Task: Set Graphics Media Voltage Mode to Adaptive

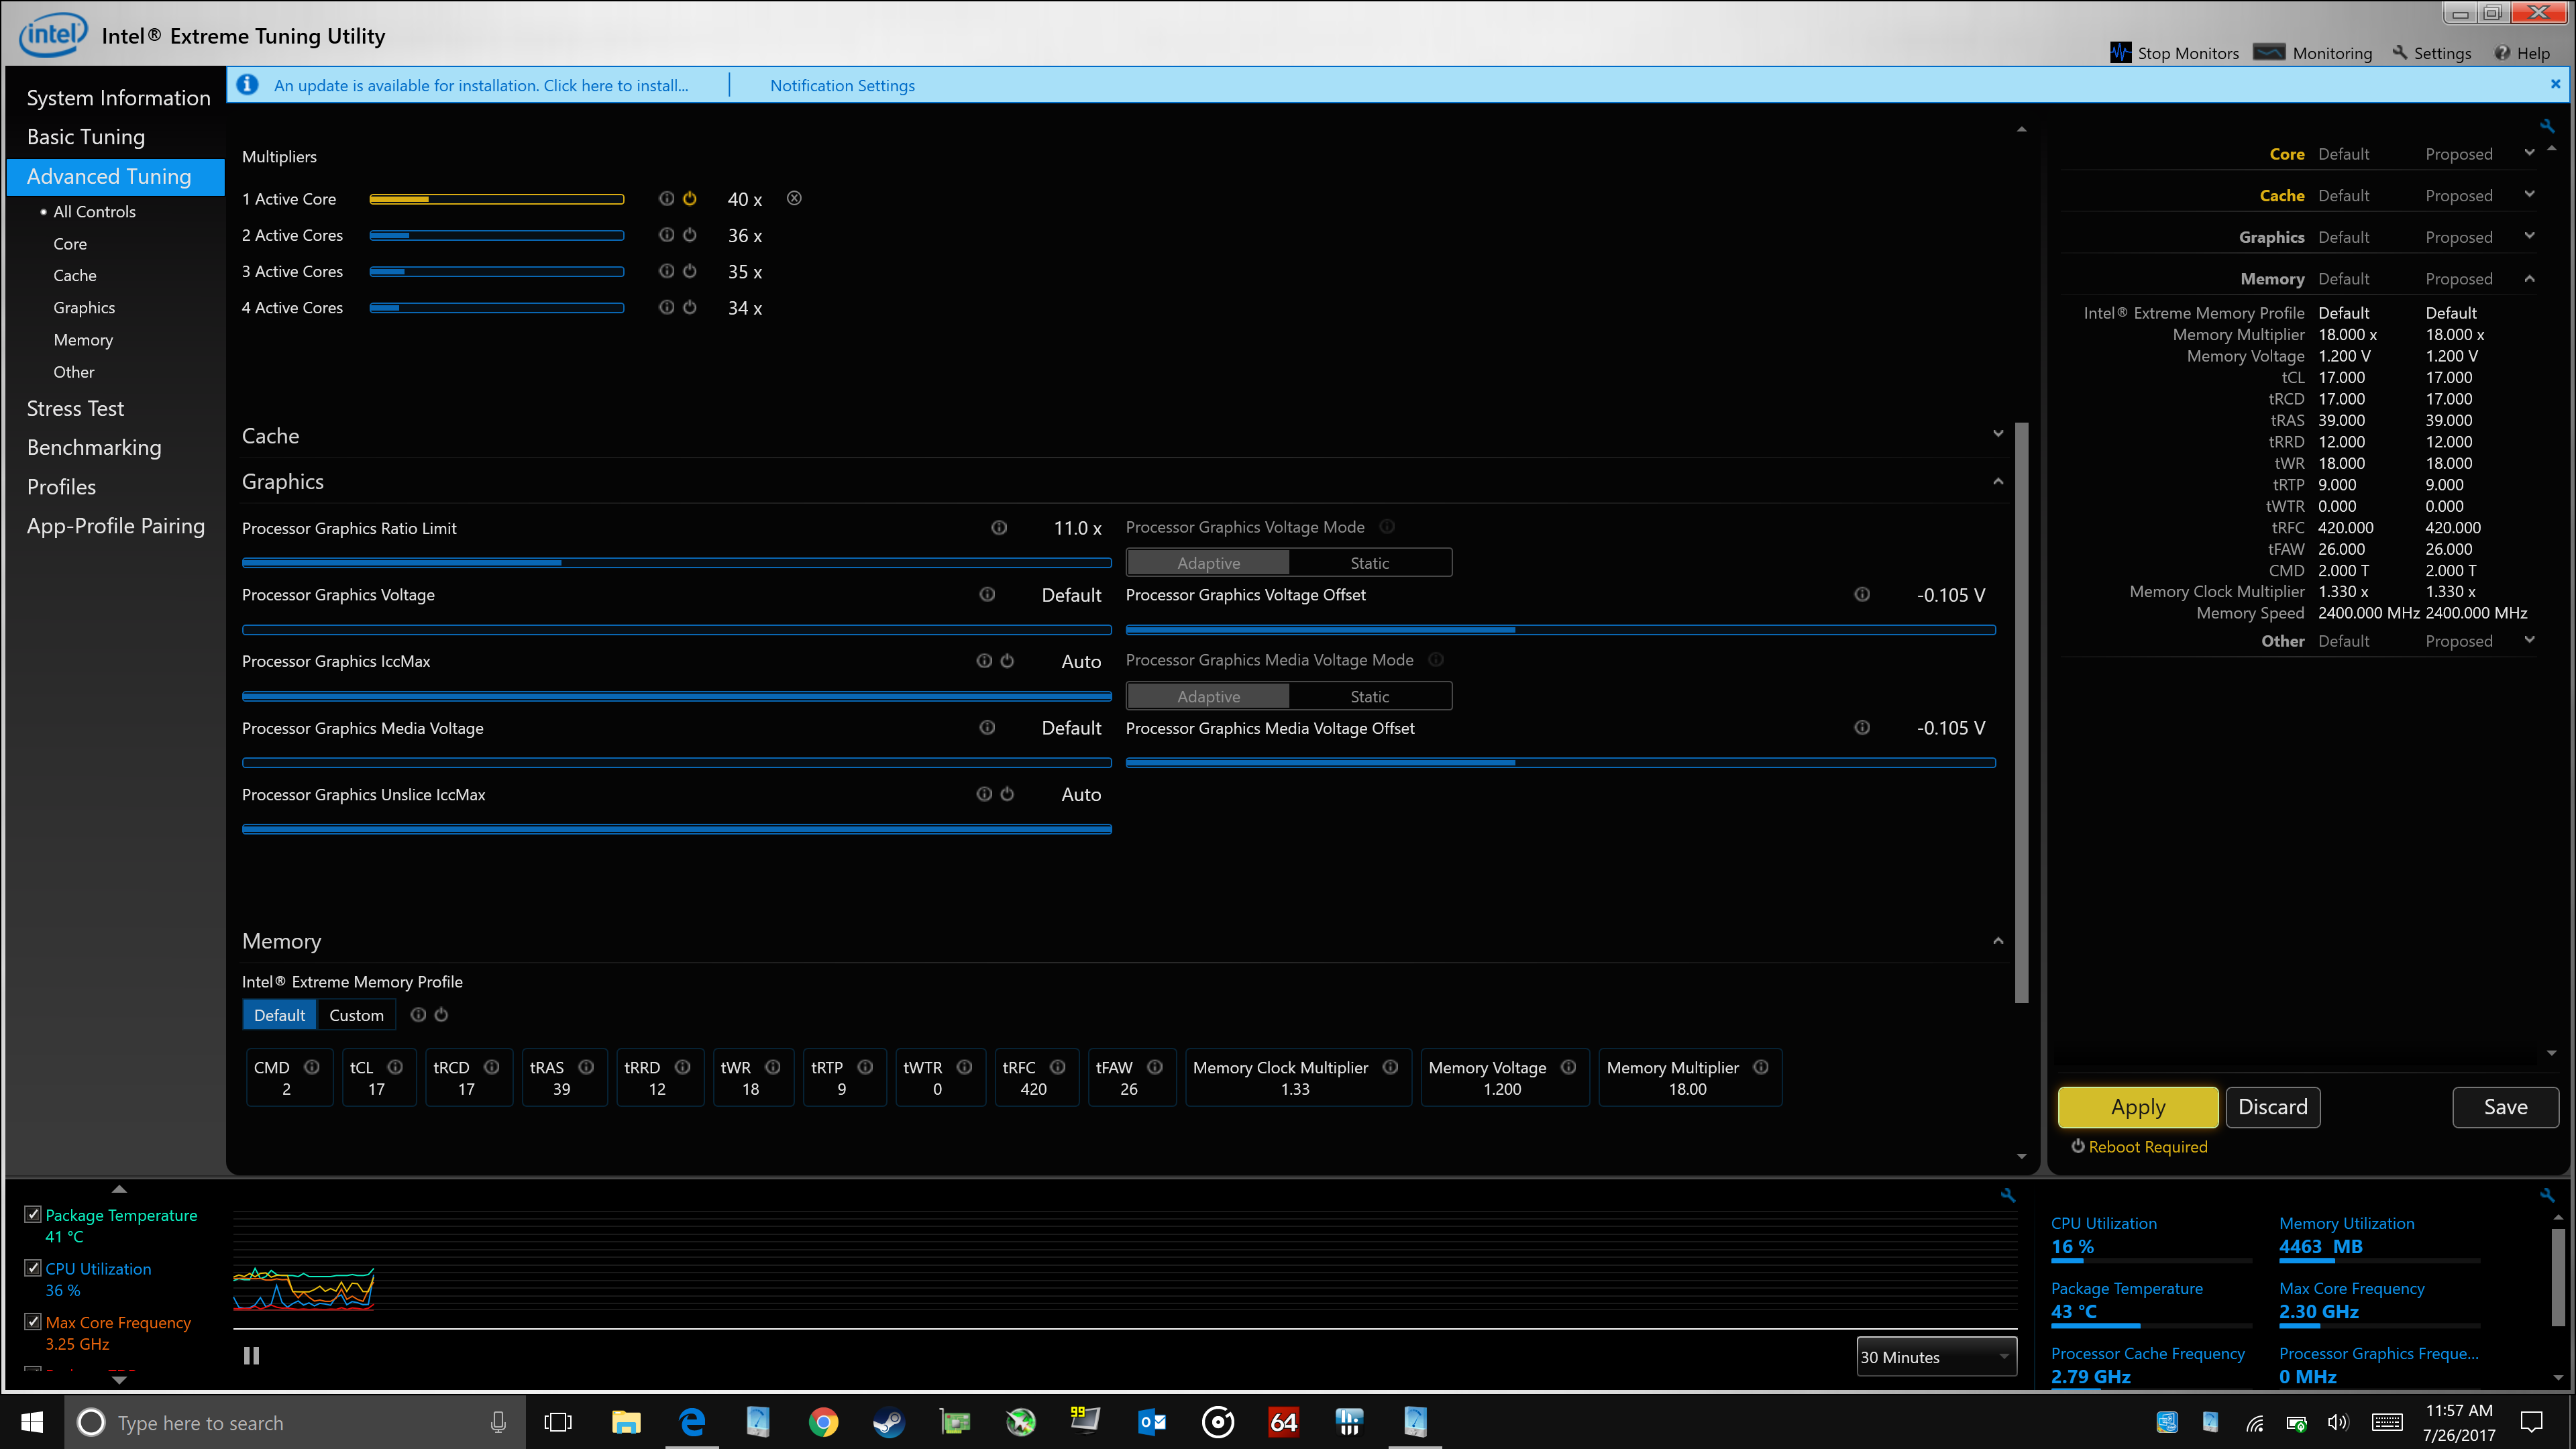Action: 1208,696
